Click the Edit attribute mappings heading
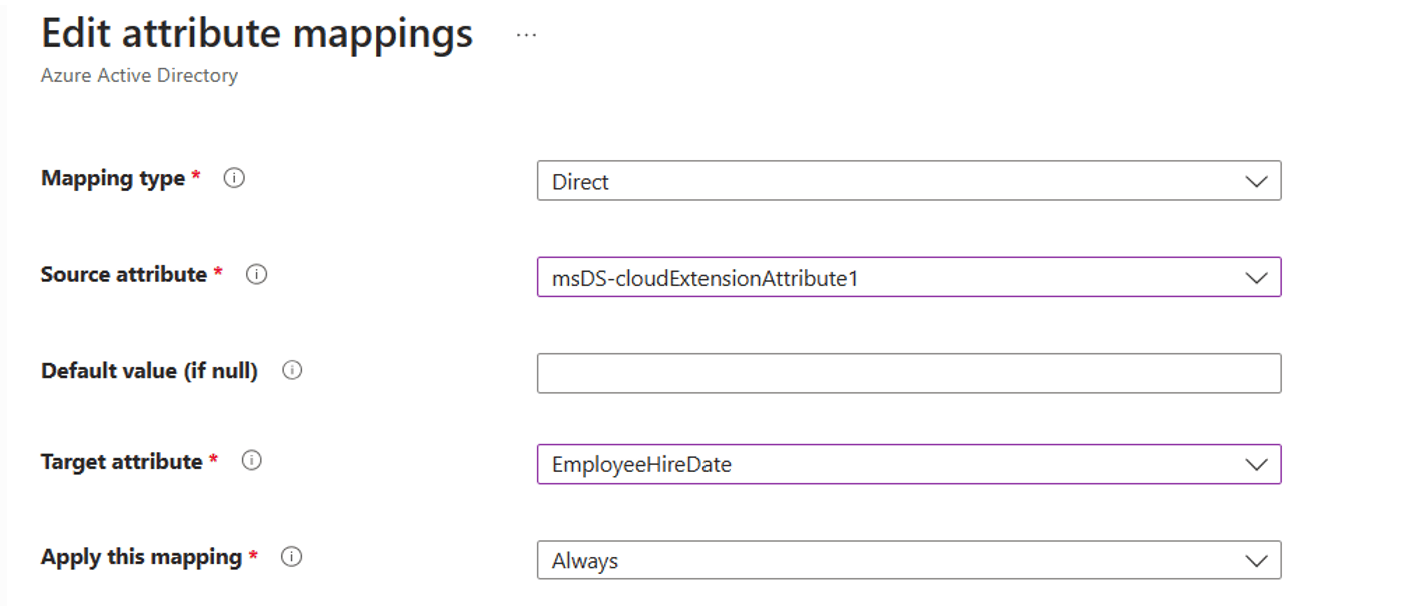This screenshot has height=610, width=1404. pos(257,34)
